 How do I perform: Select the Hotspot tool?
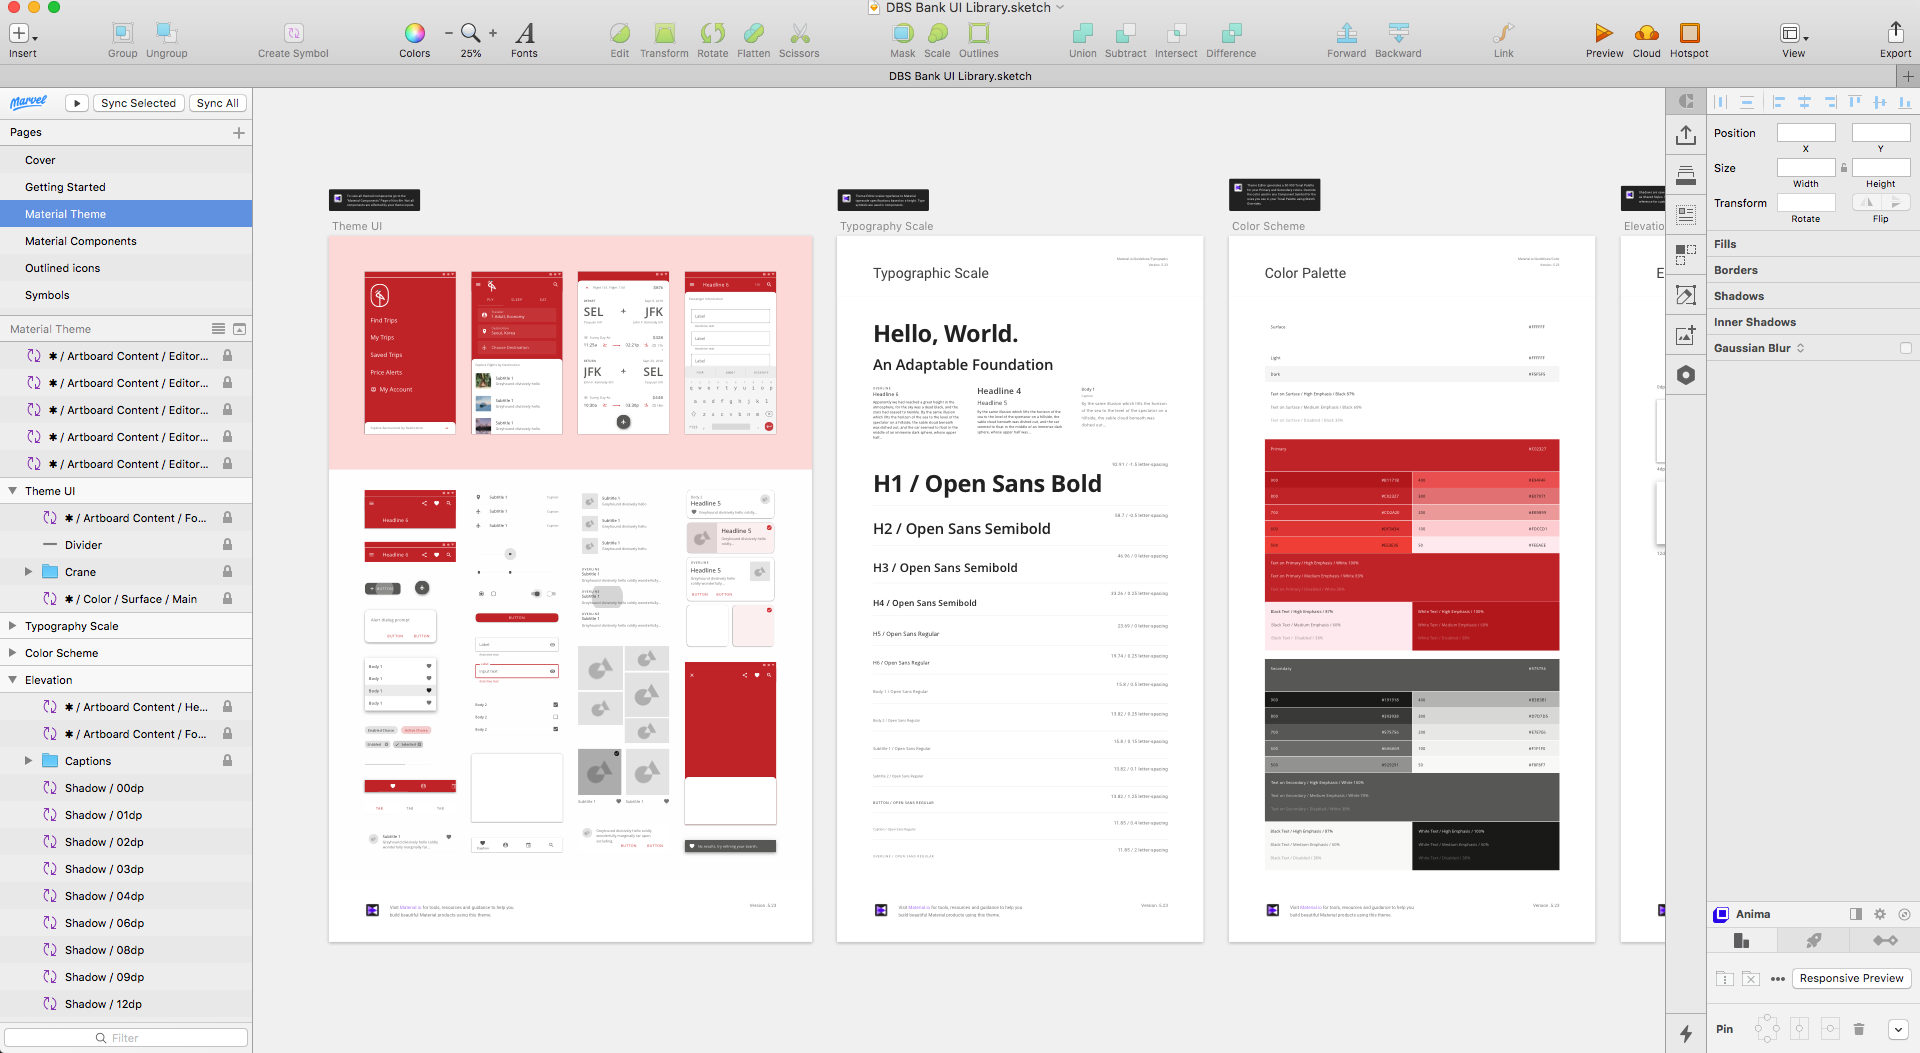pos(1689,34)
